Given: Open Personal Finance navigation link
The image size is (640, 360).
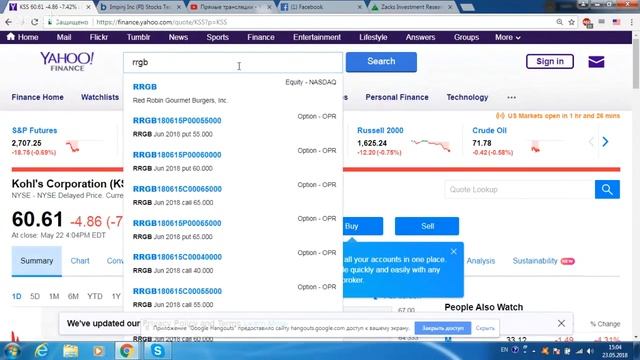Looking at the screenshot, I should pyautogui.click(x=397, y=97).
